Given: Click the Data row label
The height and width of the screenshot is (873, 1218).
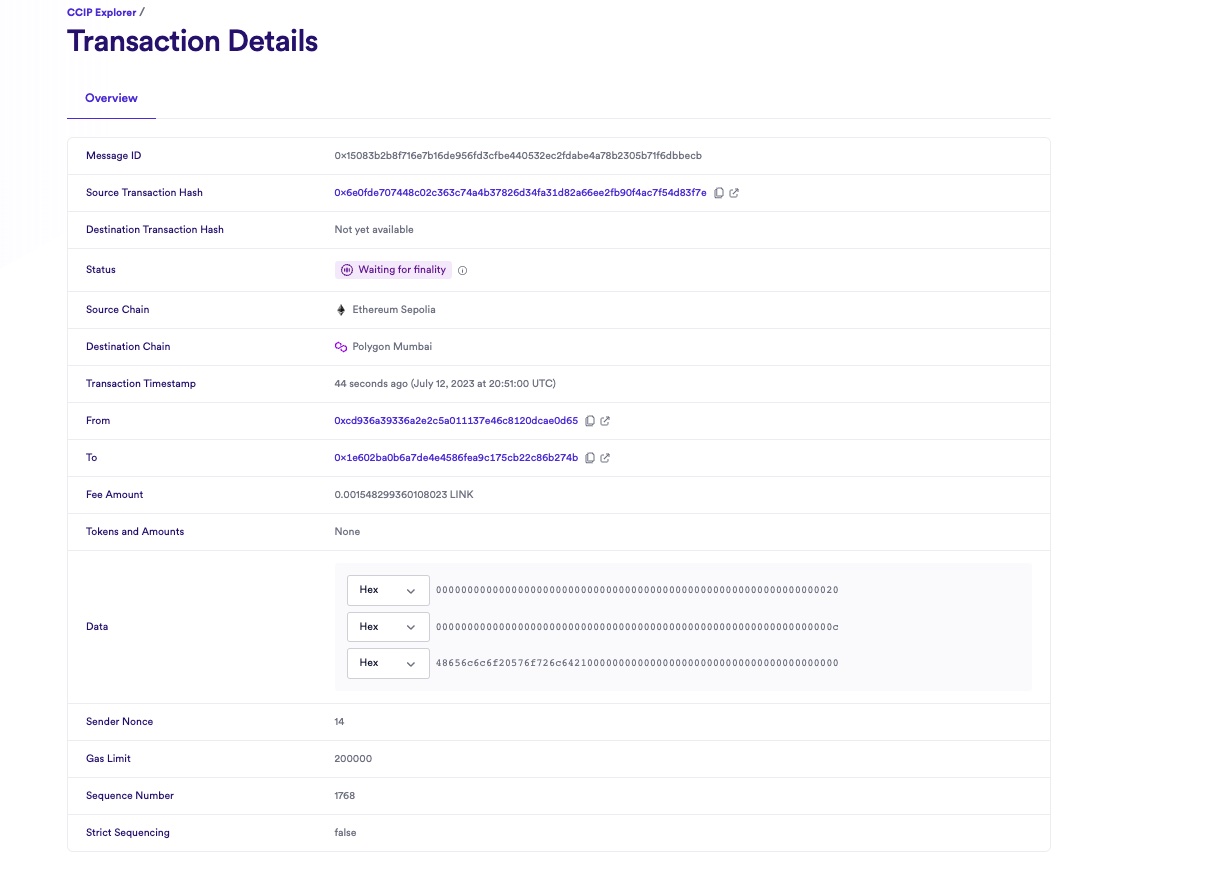Looking at the screenshot, I should (x=97, y=627).
